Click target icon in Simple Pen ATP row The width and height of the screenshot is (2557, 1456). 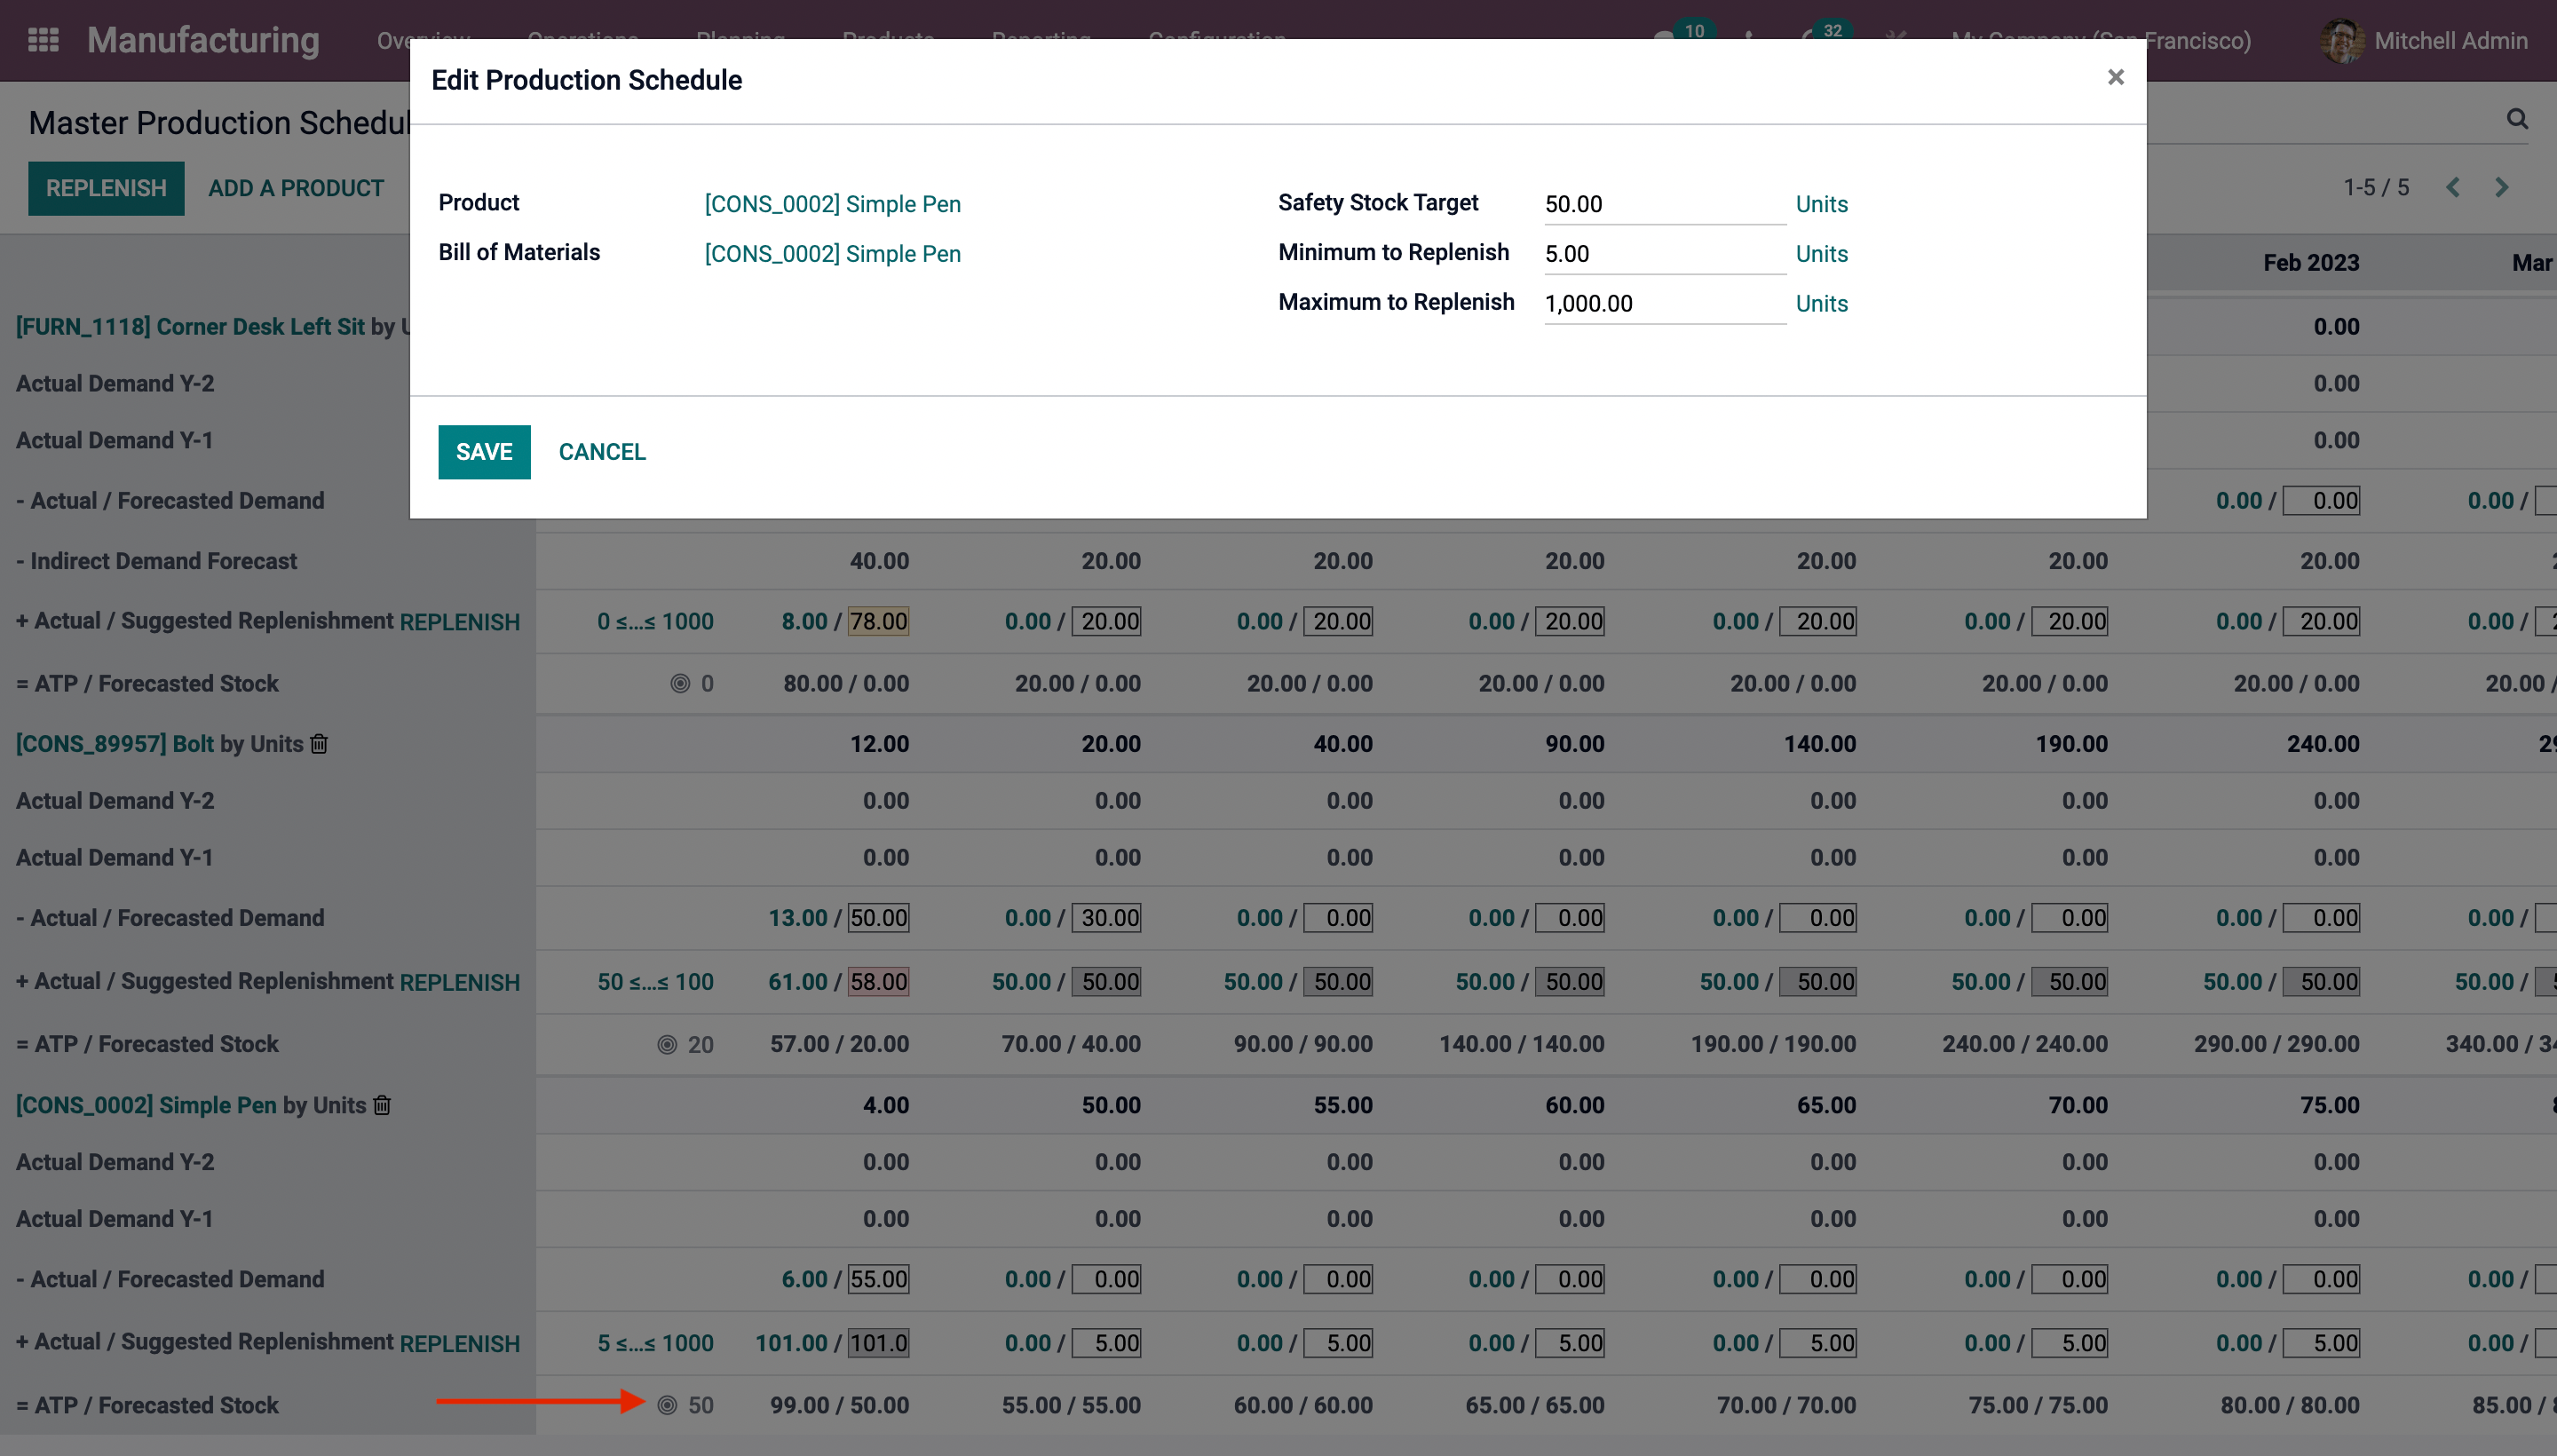coord(667,1405)
